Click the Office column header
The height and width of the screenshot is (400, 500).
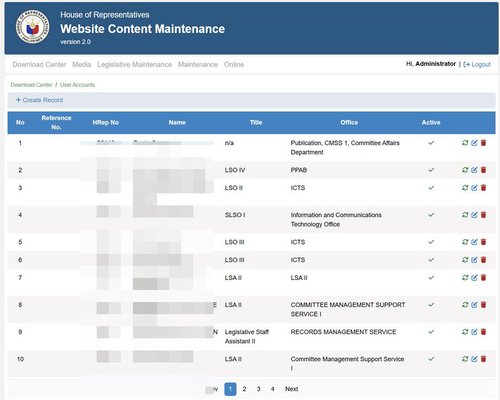[x=349, y=123]
